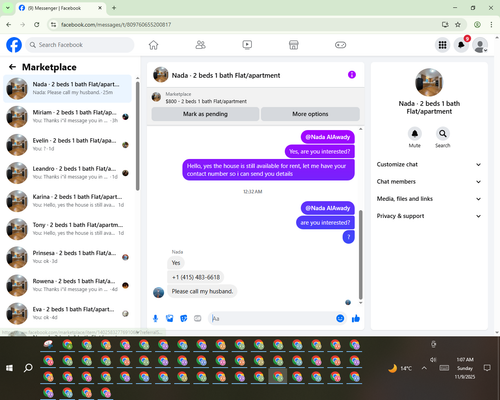Expand the Chat members section
The height and width of the screenshot is (400, 500).
(x=429, y=182)
